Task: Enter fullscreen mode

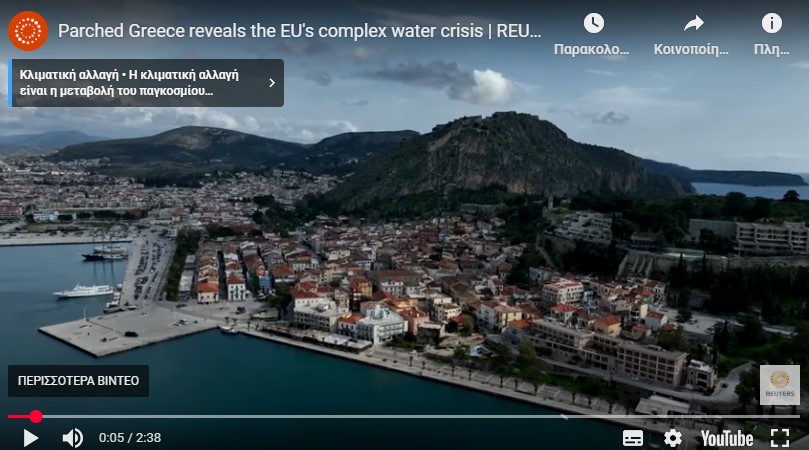Action: [x=780, y=438]
